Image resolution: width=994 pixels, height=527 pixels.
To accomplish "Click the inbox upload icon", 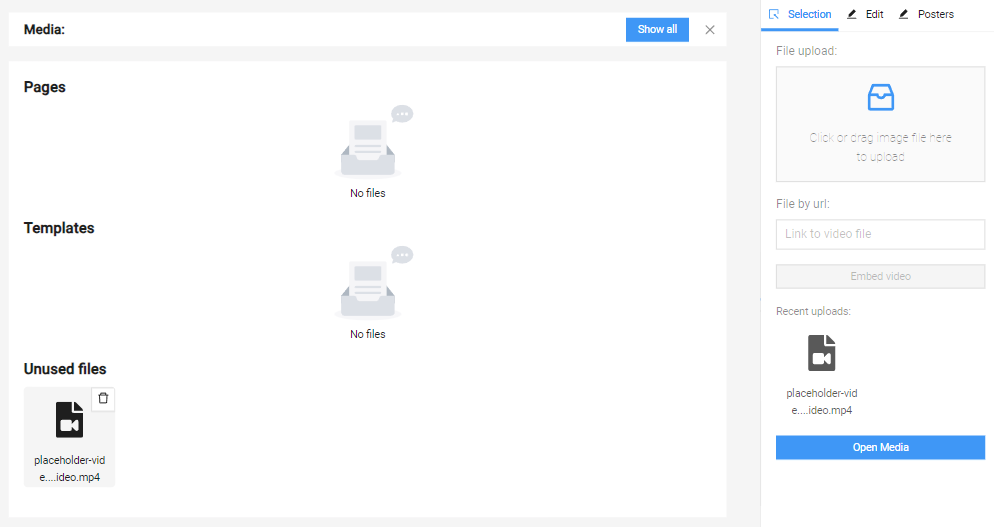I will click(x=880, y=97).
